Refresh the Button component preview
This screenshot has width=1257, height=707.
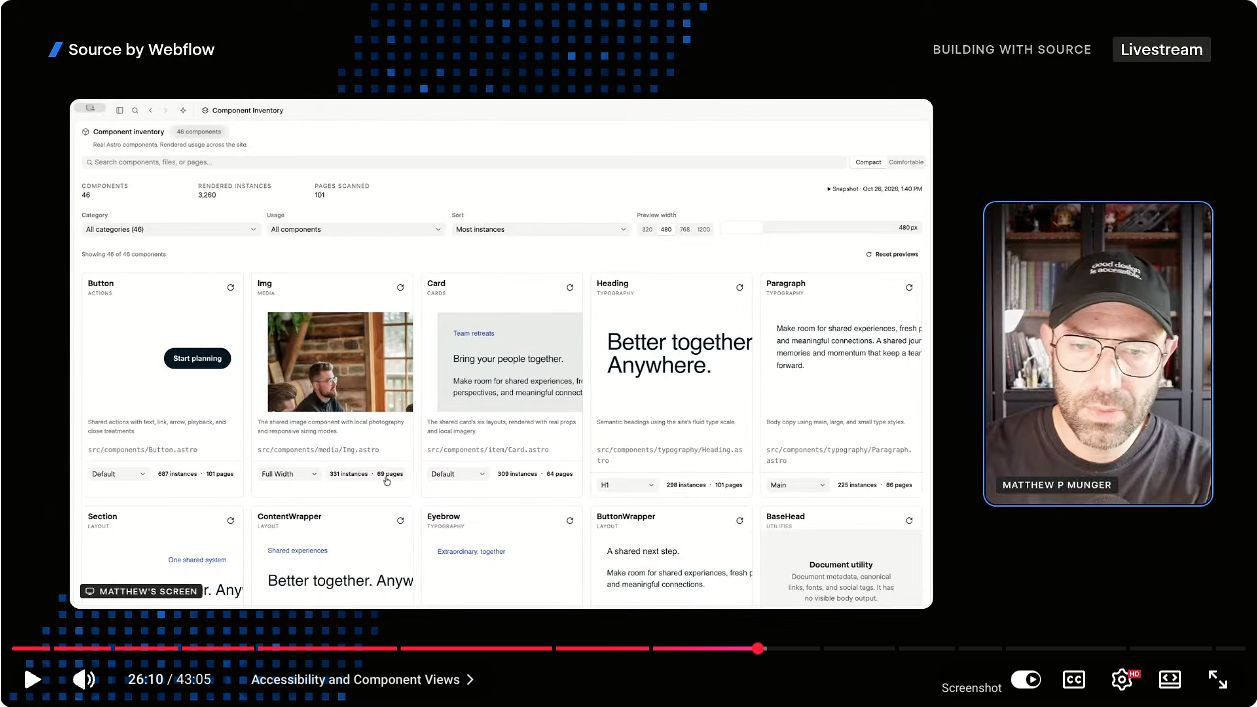(231, 287)
